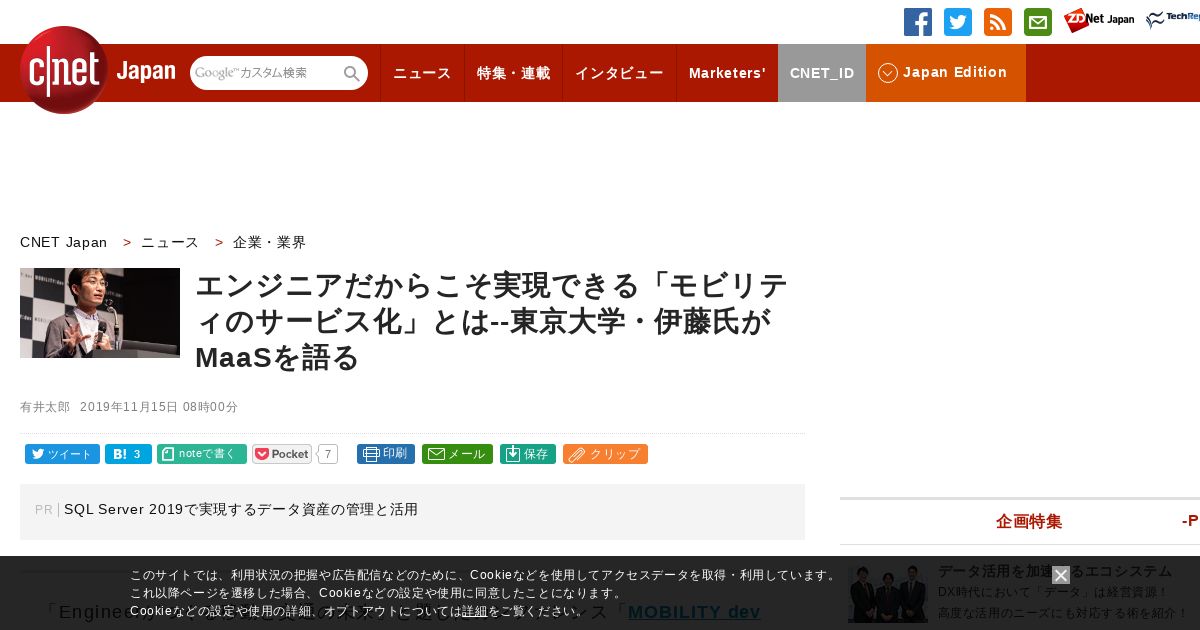1200x630 pixels.
Task: Open MOBILITY dev link in article
Action: [x=694, y=612]
